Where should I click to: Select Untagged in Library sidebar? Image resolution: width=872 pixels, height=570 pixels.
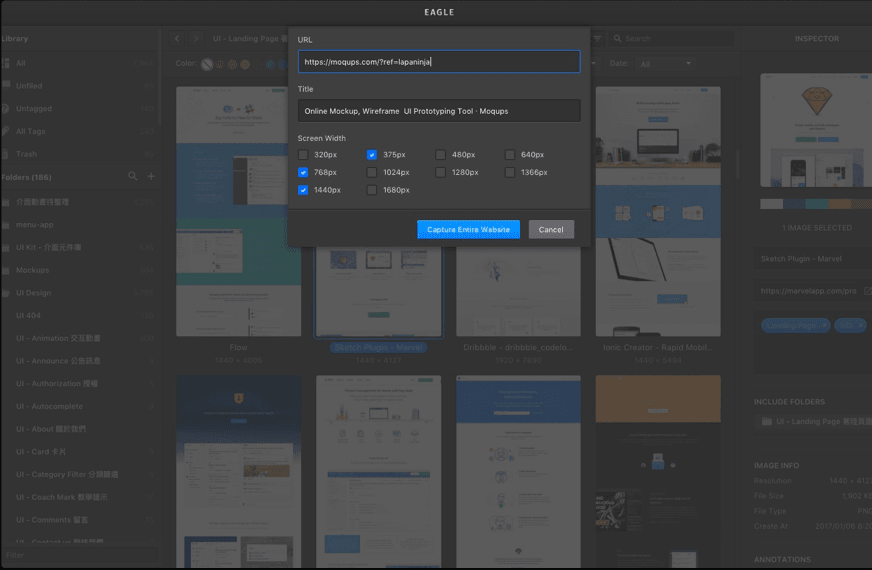(x=78, y=108)
